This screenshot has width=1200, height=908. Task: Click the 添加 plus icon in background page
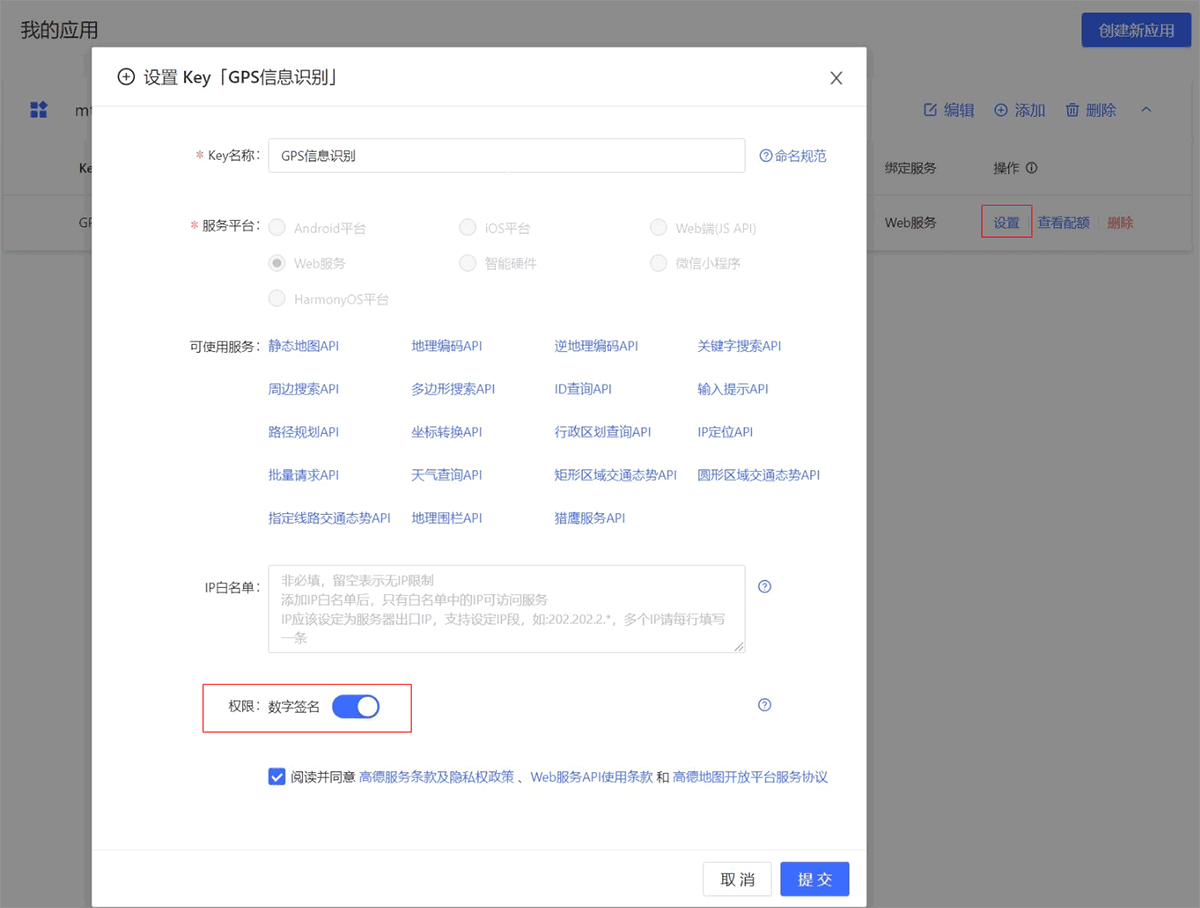1001,110
